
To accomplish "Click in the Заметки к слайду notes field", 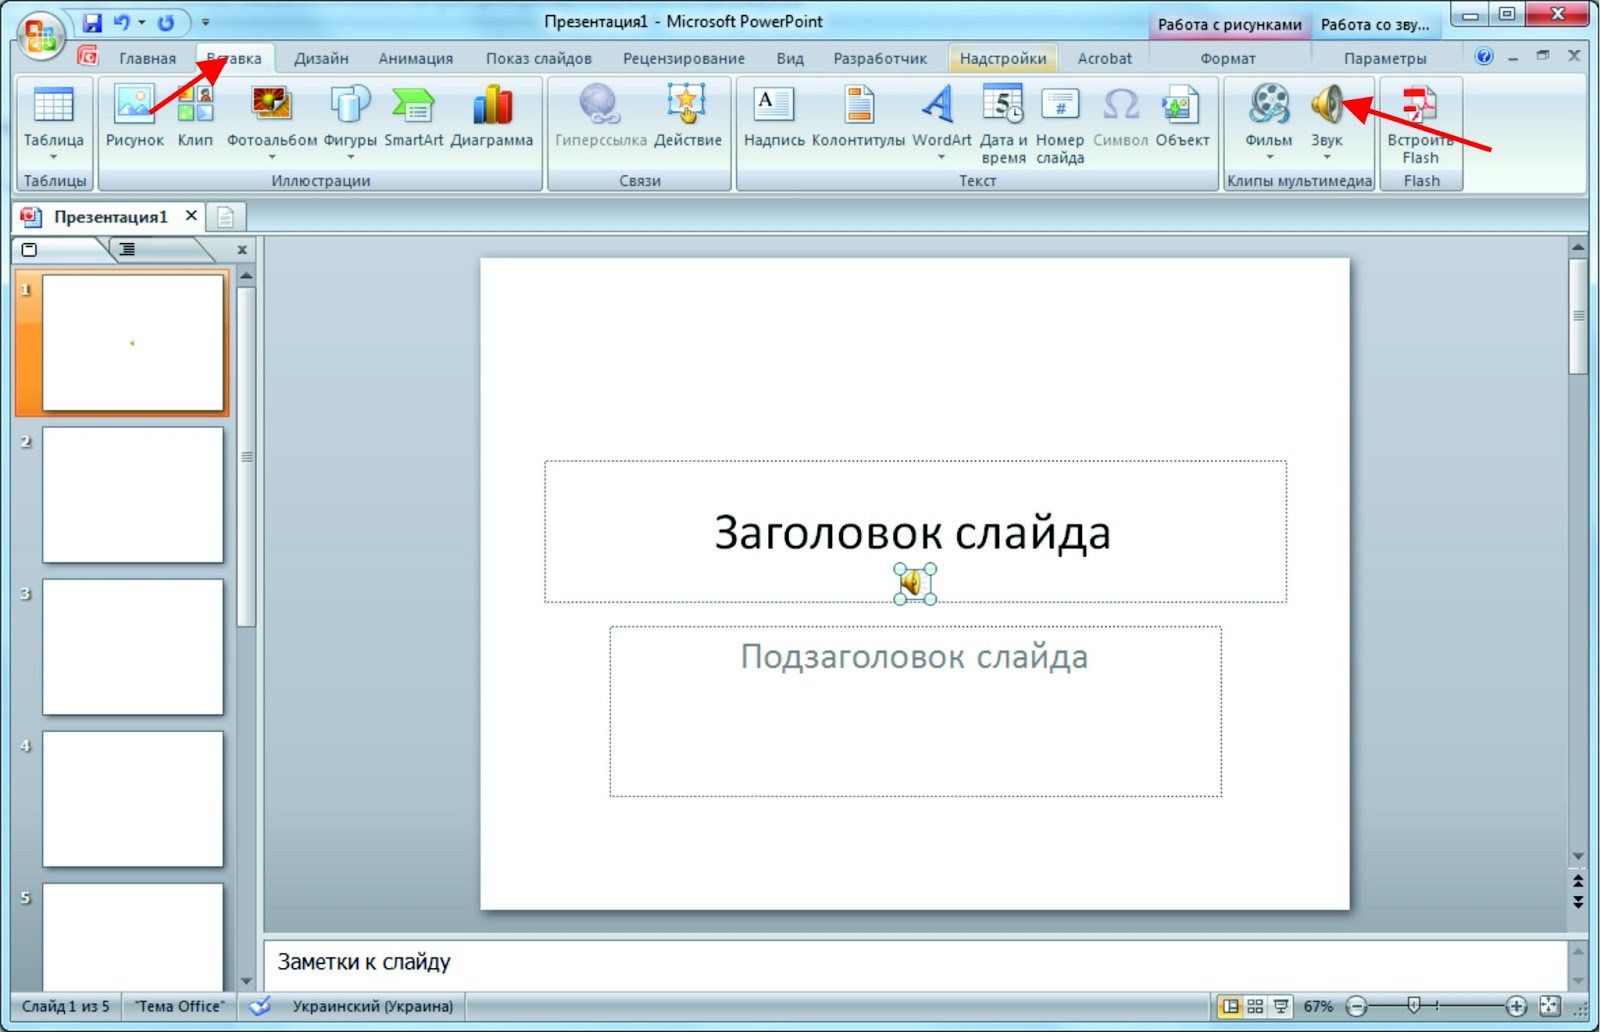I will point(915,963).
